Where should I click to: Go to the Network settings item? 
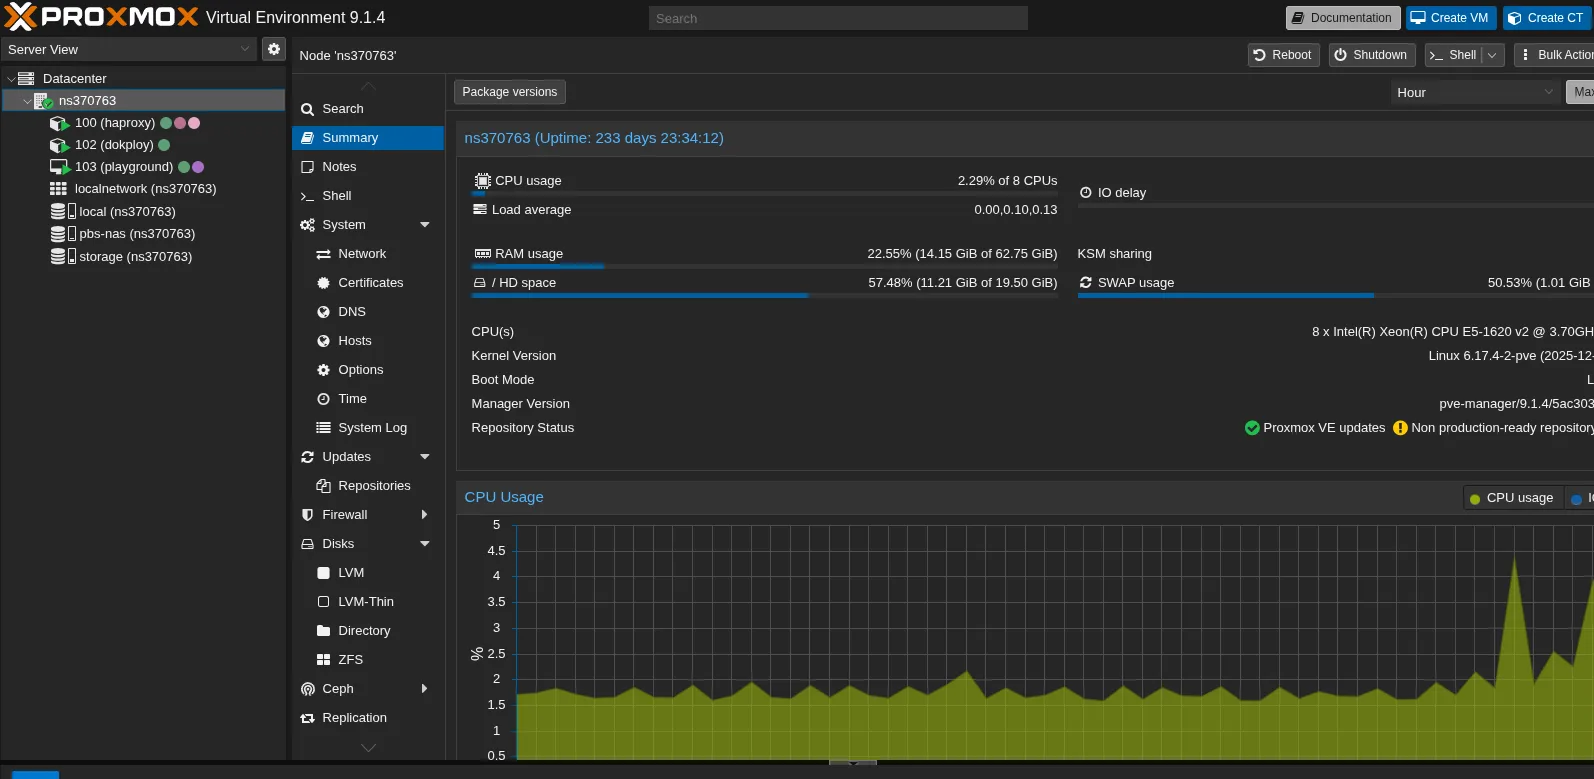[x=368, y=254]
